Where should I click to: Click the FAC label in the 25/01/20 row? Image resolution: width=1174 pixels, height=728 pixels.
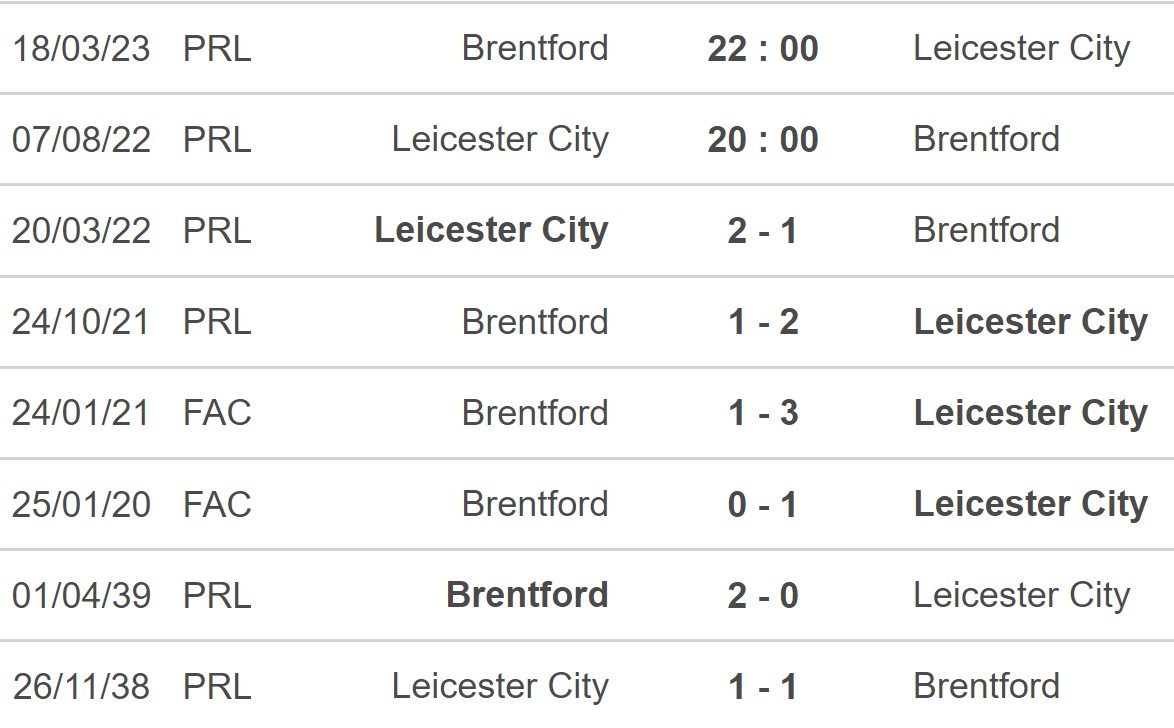point(217,504)
